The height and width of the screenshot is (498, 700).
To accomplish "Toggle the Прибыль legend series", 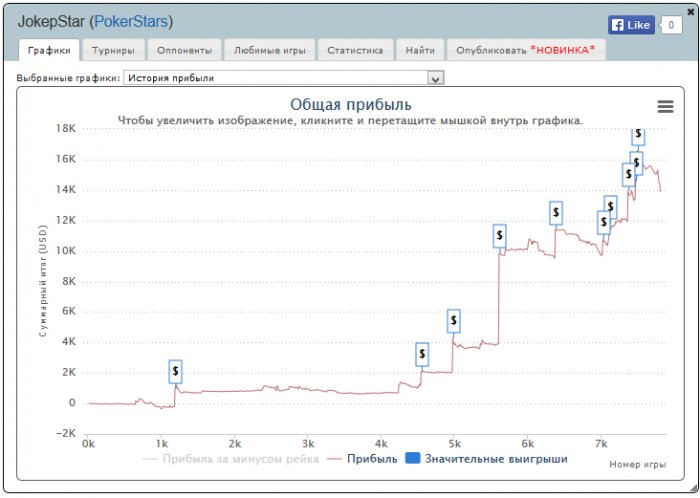I will pyautogui.click(x=362, y=459).
